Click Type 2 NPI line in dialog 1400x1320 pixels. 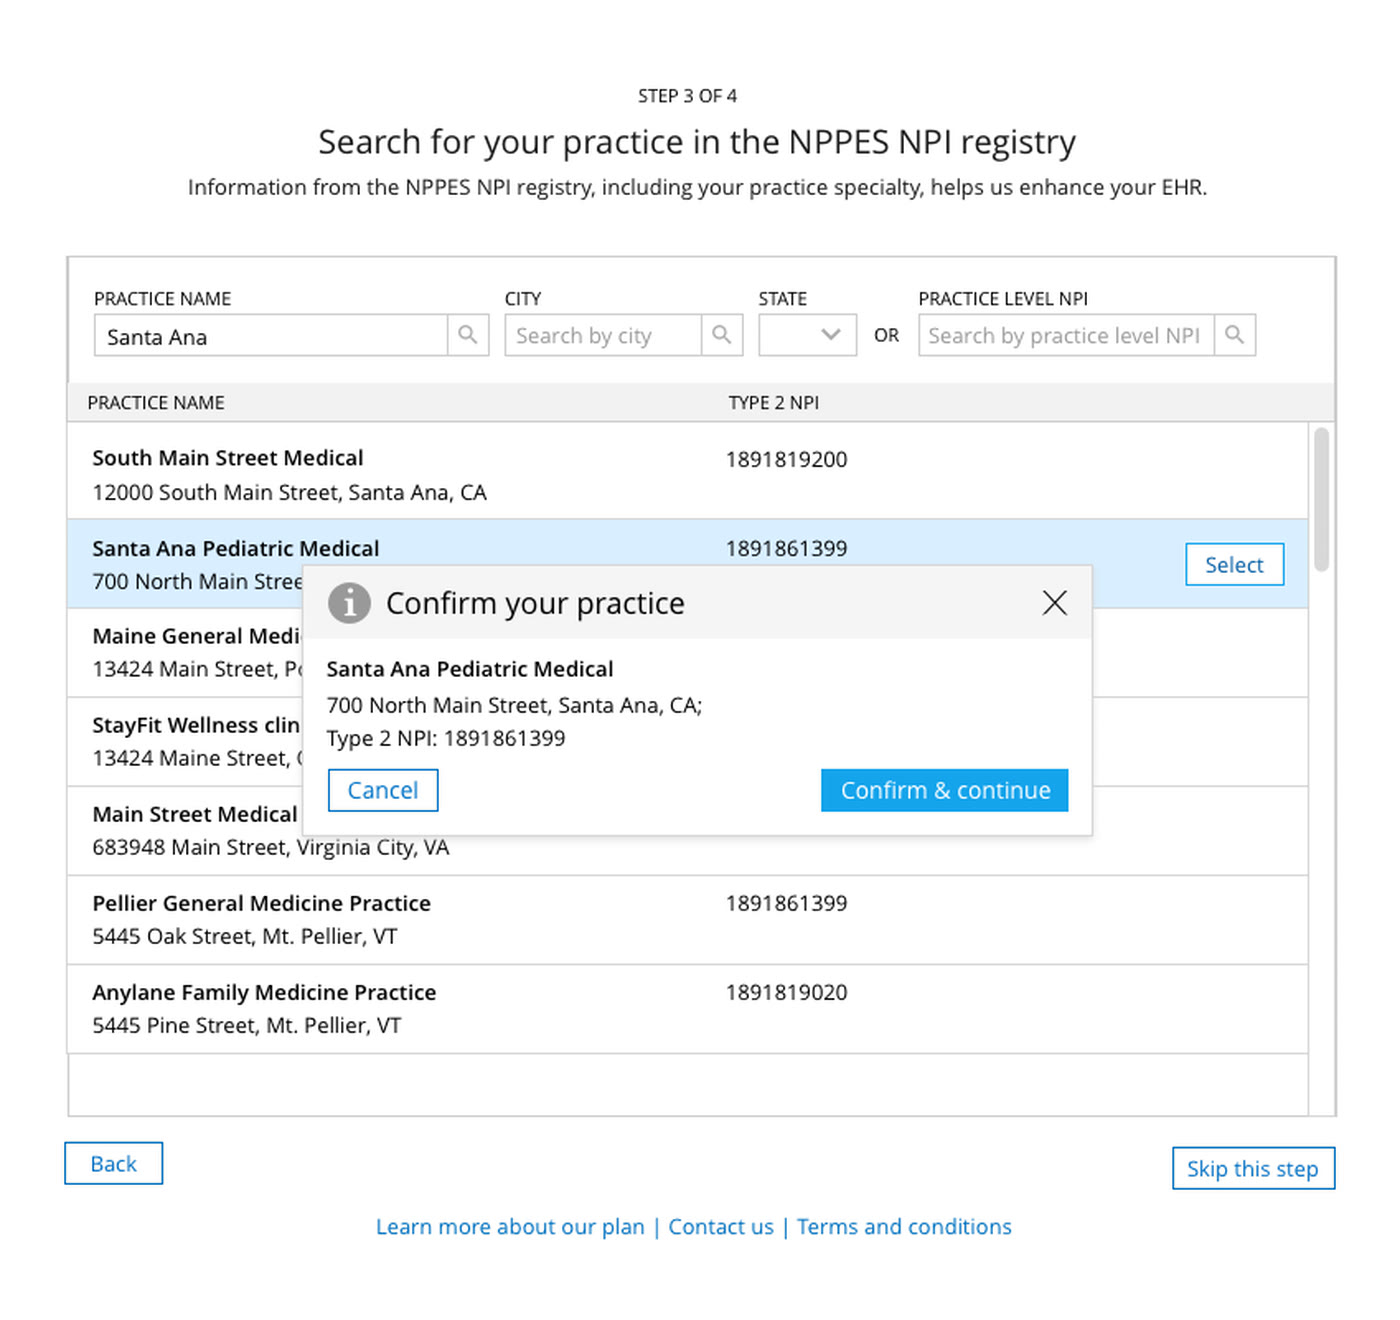point(446,738)
